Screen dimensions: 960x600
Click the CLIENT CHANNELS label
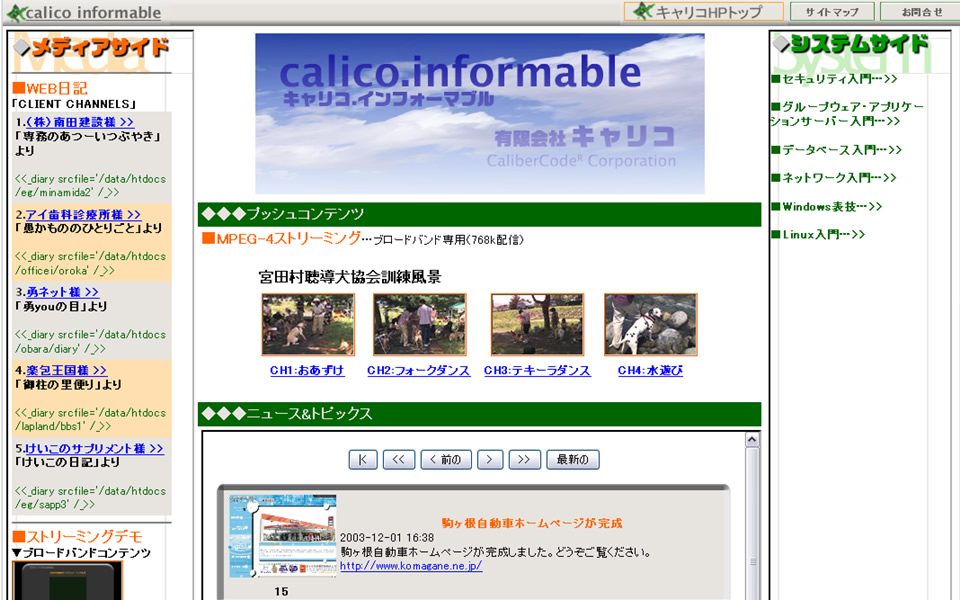click(x=73, y=104)
